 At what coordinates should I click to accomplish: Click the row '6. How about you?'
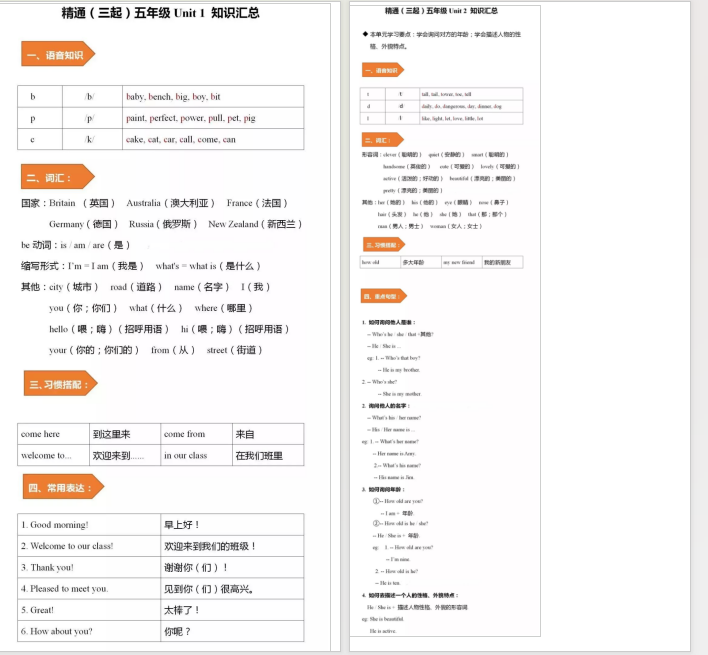click(89, 631)
